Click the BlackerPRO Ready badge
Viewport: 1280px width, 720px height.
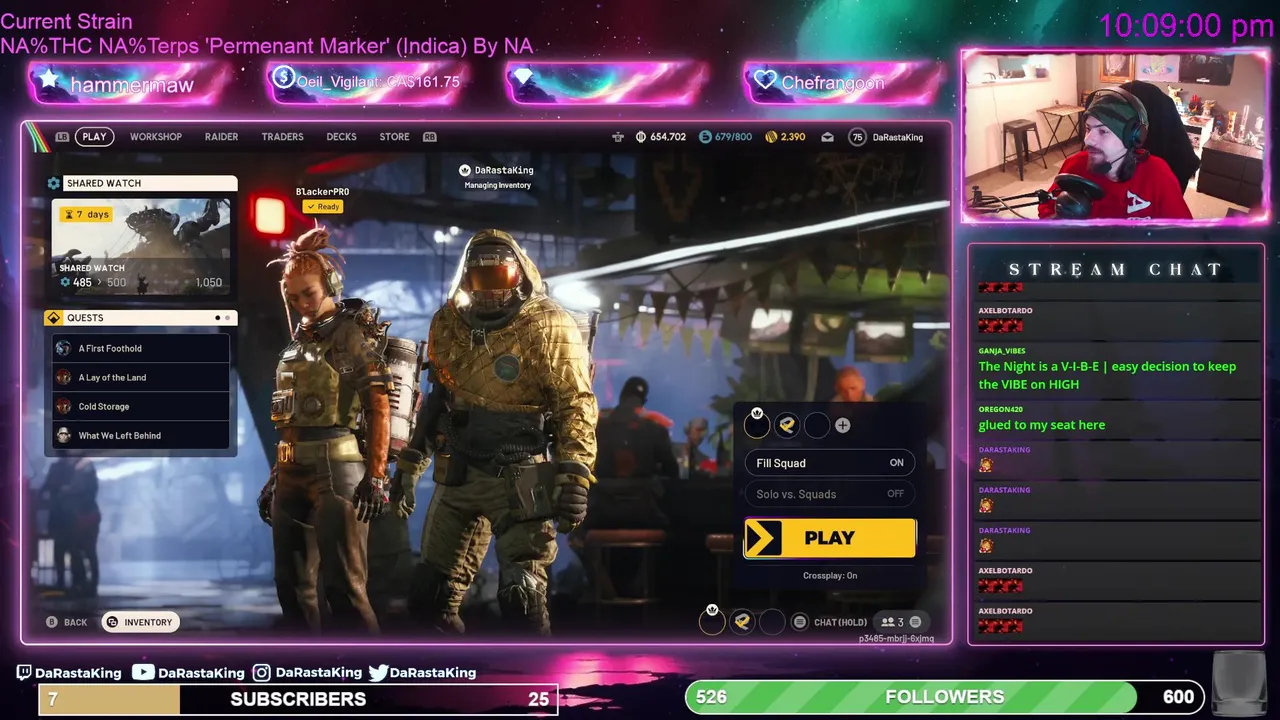click(x=323, y=206)
